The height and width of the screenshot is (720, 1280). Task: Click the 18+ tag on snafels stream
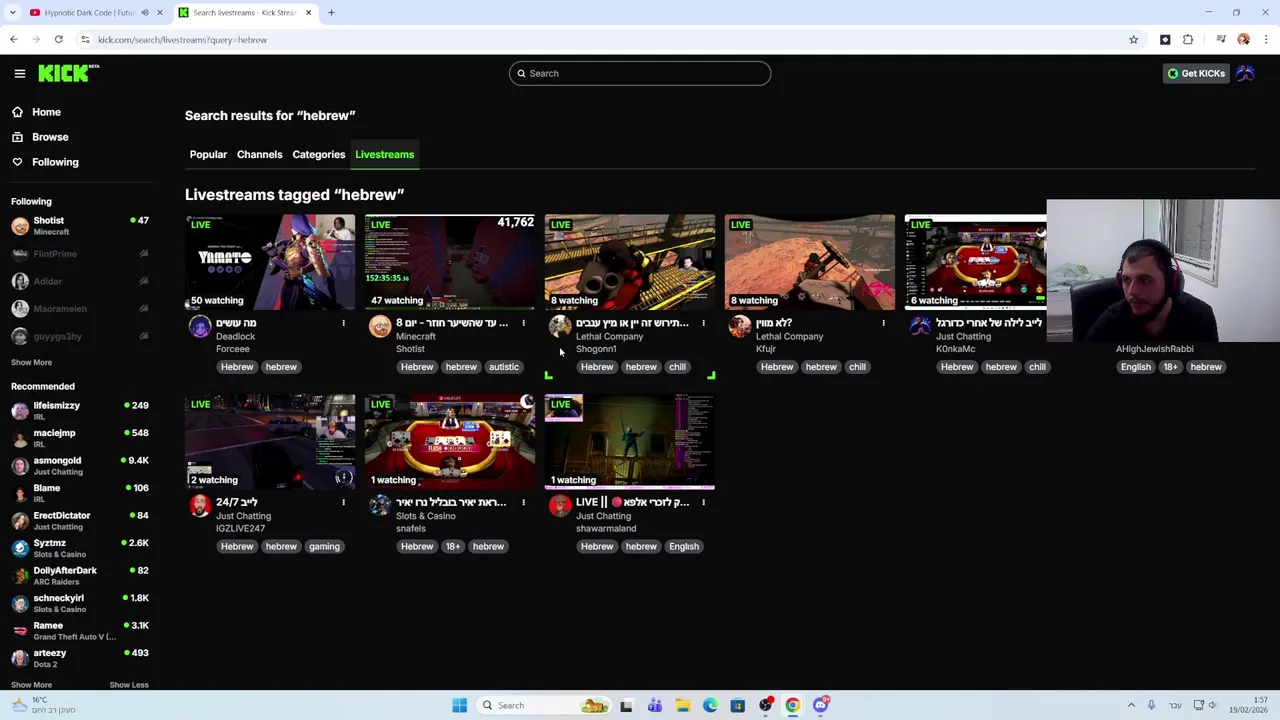tap(453, 547)
